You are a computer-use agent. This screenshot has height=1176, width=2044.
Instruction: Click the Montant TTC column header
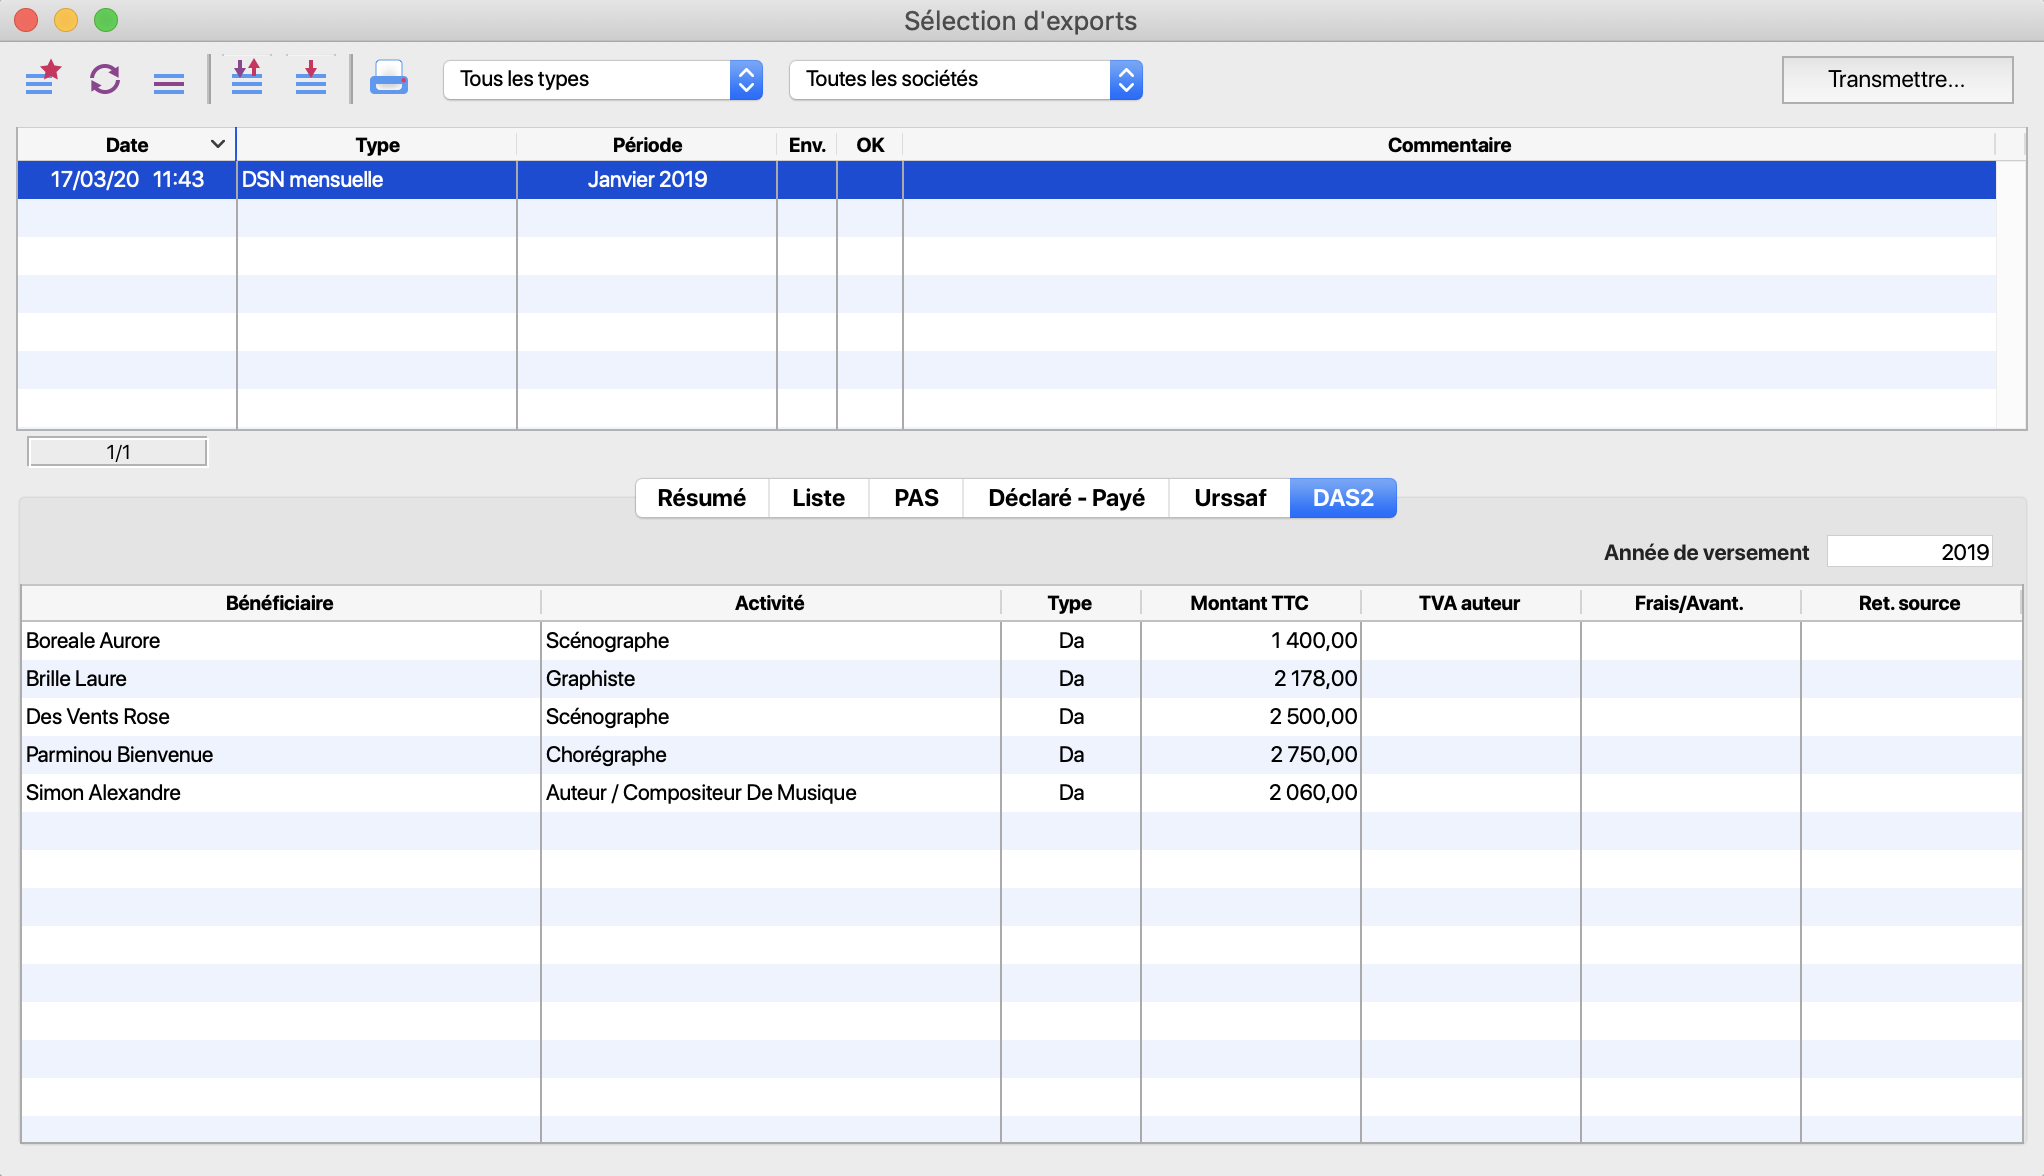[1250, 603]
